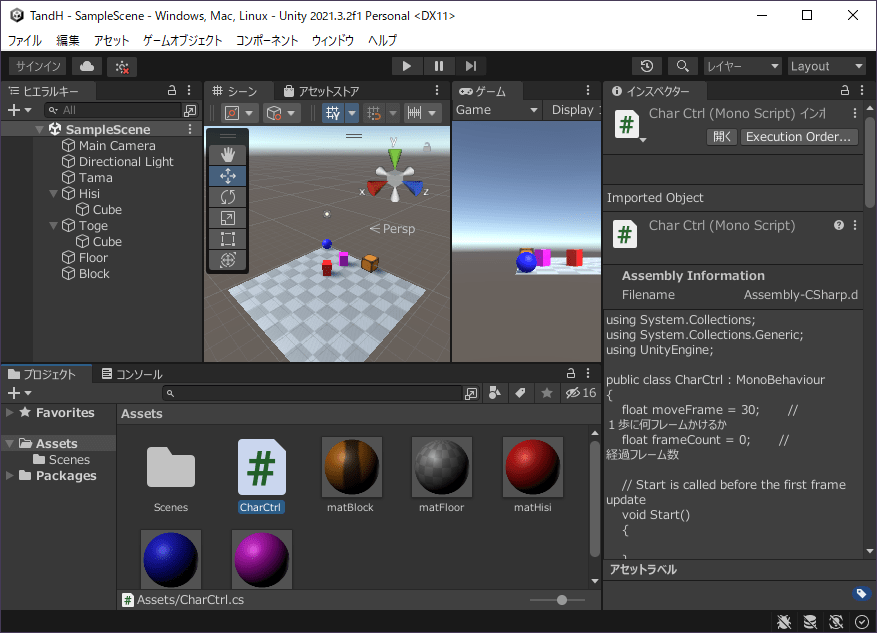Start Play mode

point(407,66)
